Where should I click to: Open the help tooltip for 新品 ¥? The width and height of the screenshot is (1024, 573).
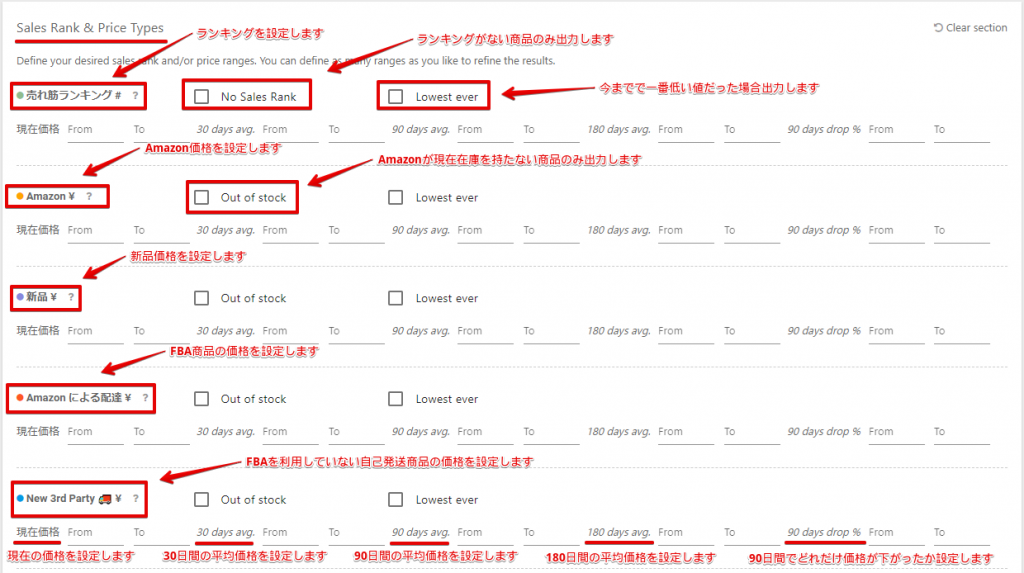(x=71, y=298)
